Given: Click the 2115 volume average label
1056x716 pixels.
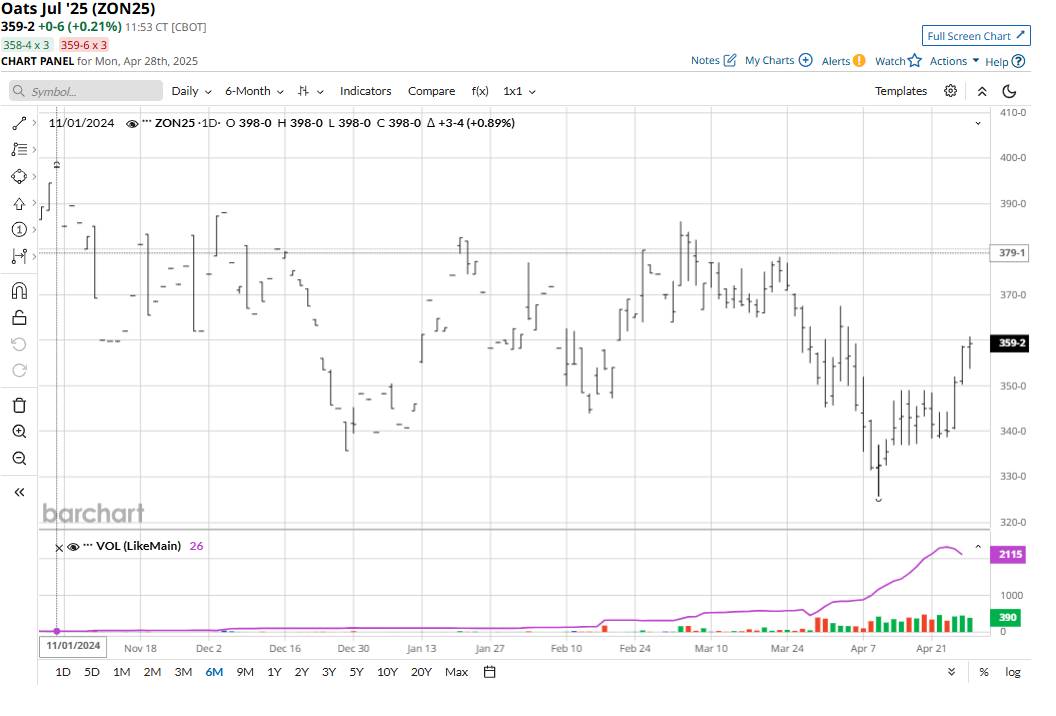Looking at the screenshot, I should click(1008, 554).
